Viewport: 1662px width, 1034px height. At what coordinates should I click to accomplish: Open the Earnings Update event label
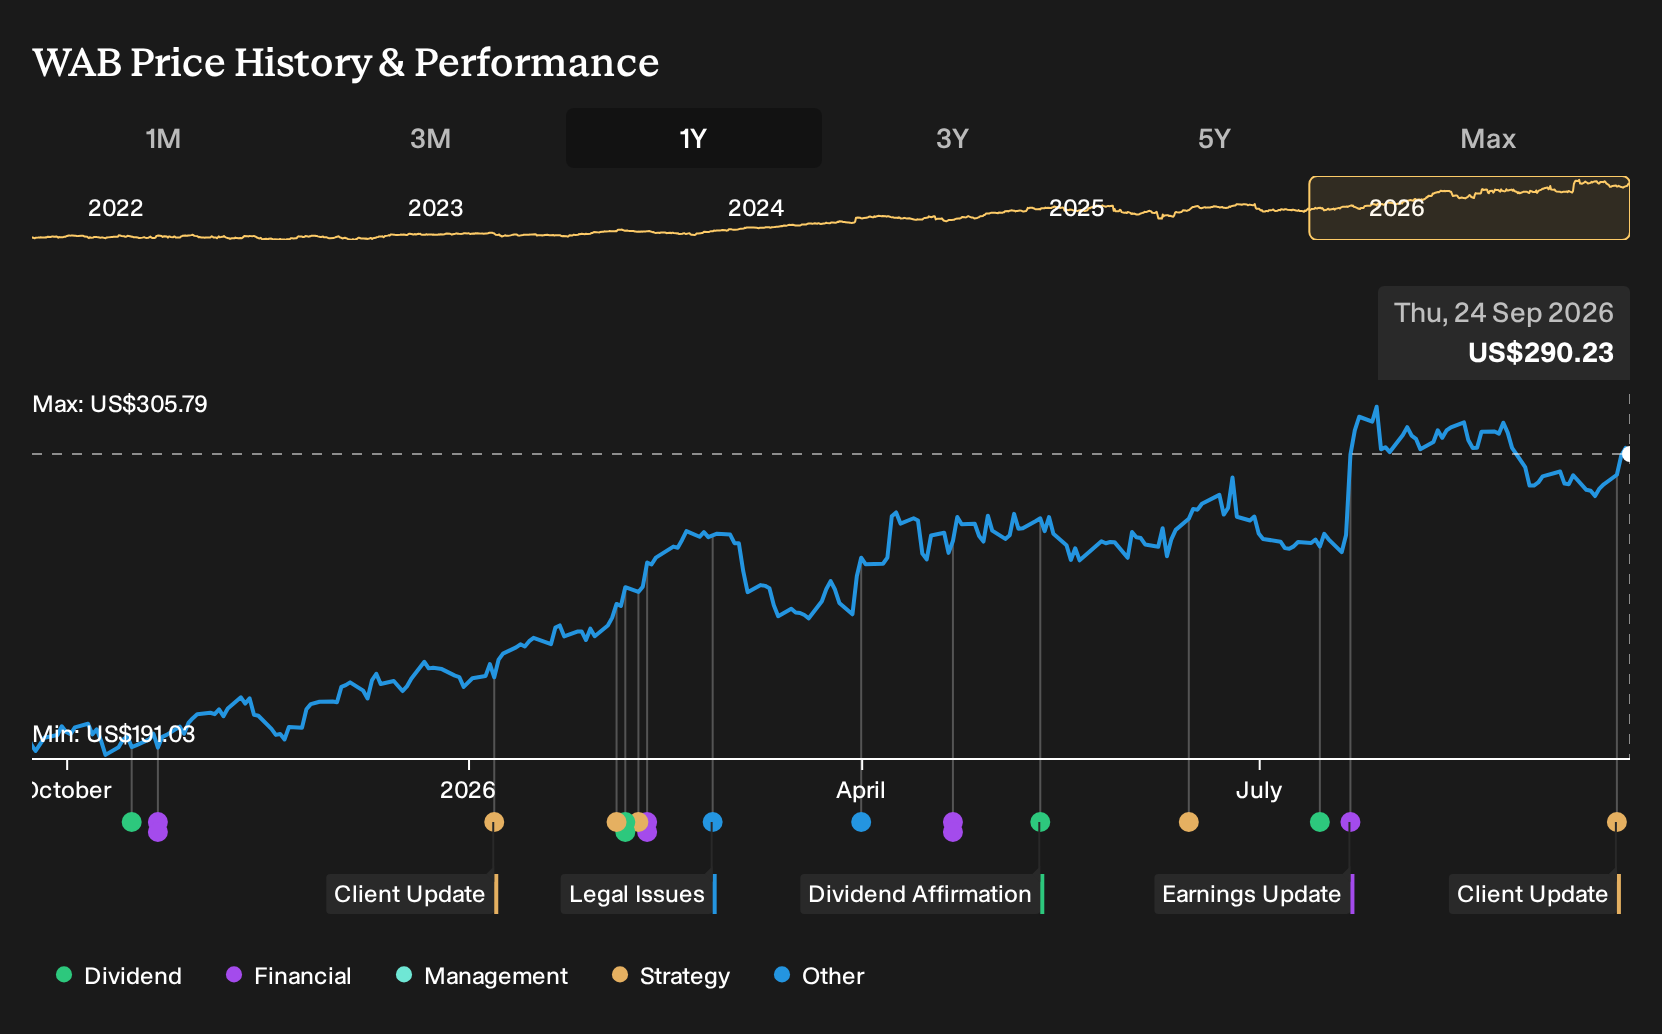click(1254, 894)
